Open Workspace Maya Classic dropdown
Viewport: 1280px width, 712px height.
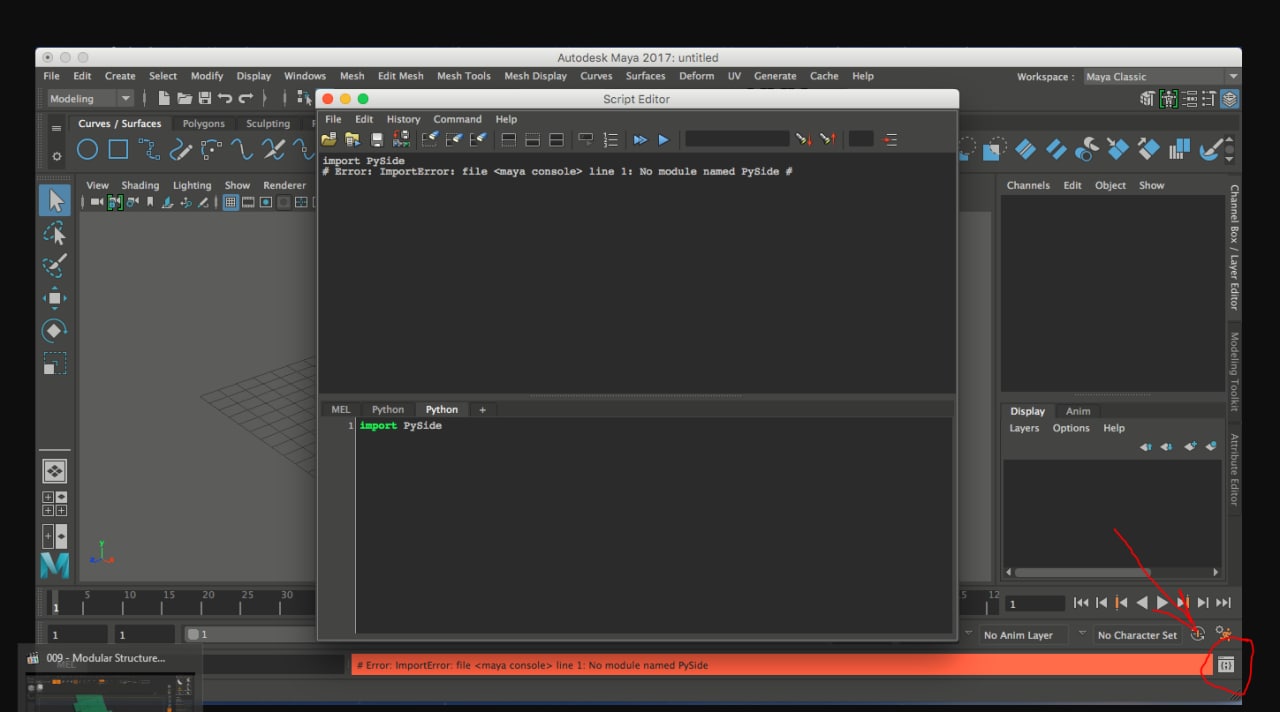pyautogui.click(x=1162, y=76)
